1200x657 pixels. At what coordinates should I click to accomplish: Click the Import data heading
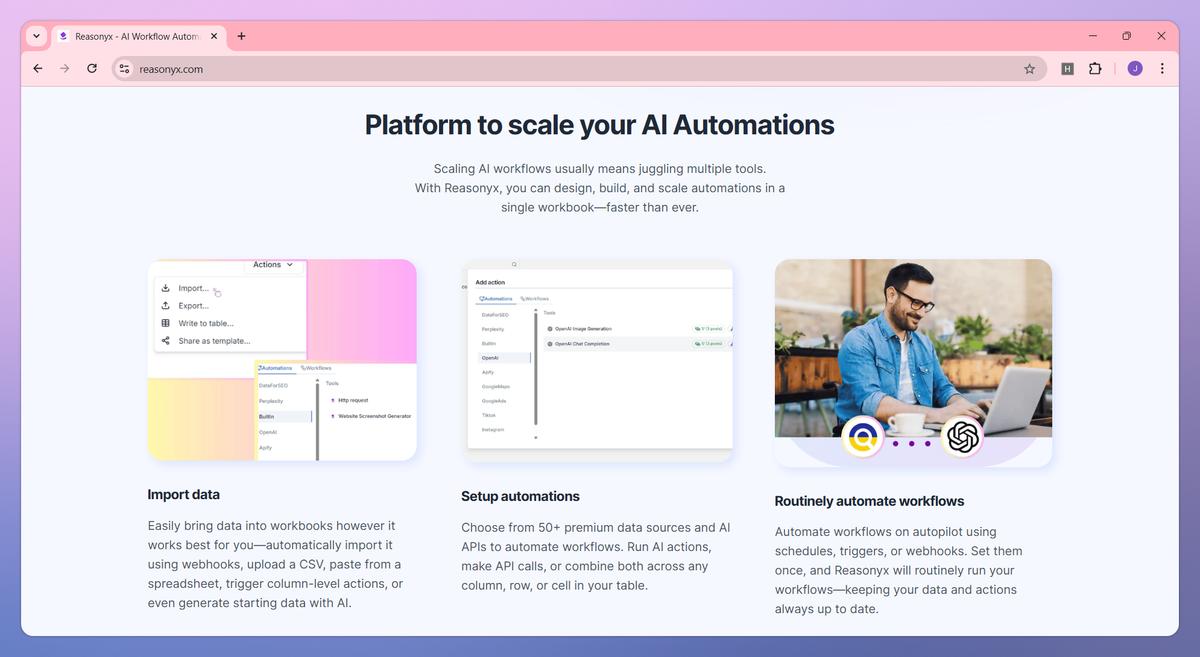tap(184, 495)
